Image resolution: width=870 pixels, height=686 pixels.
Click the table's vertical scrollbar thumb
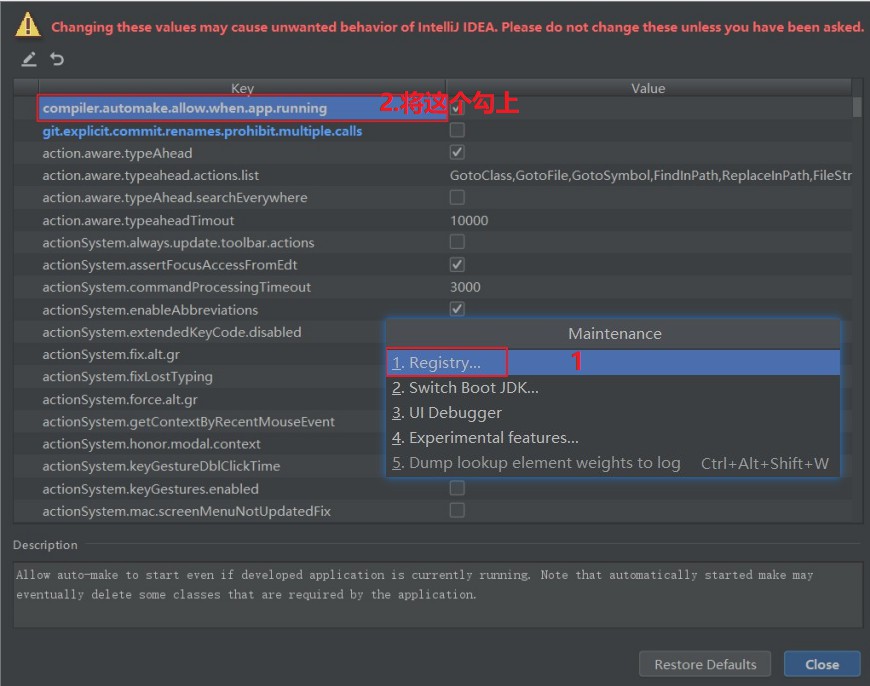(x=857, y=107)
